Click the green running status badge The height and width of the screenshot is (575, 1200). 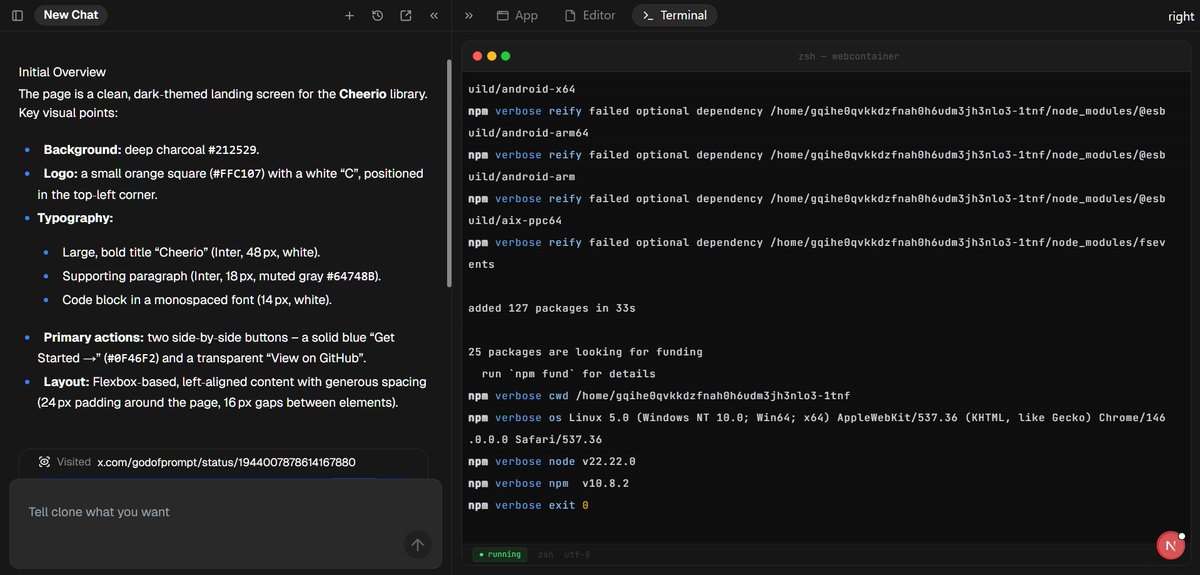tap(499, 554)
